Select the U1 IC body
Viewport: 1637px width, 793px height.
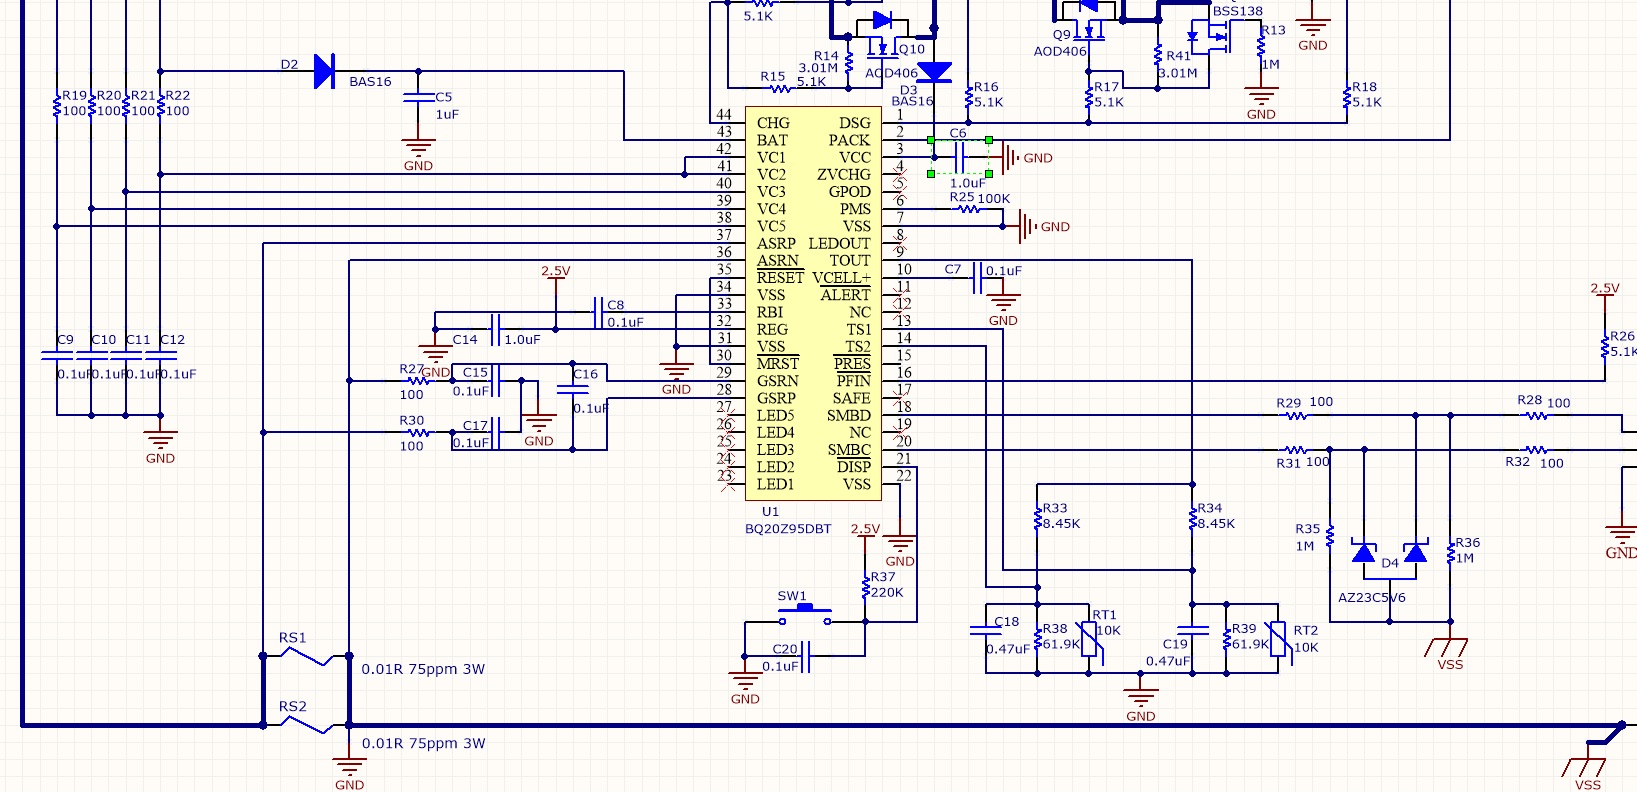point(811,303)
